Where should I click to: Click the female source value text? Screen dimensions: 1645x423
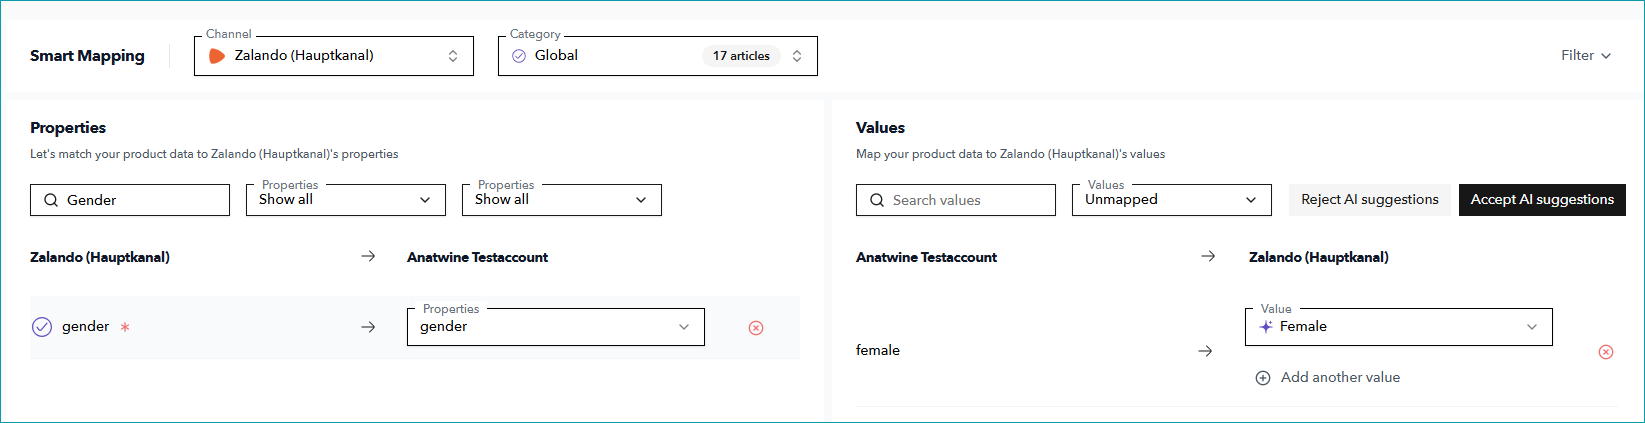click(x=878, y=351)
